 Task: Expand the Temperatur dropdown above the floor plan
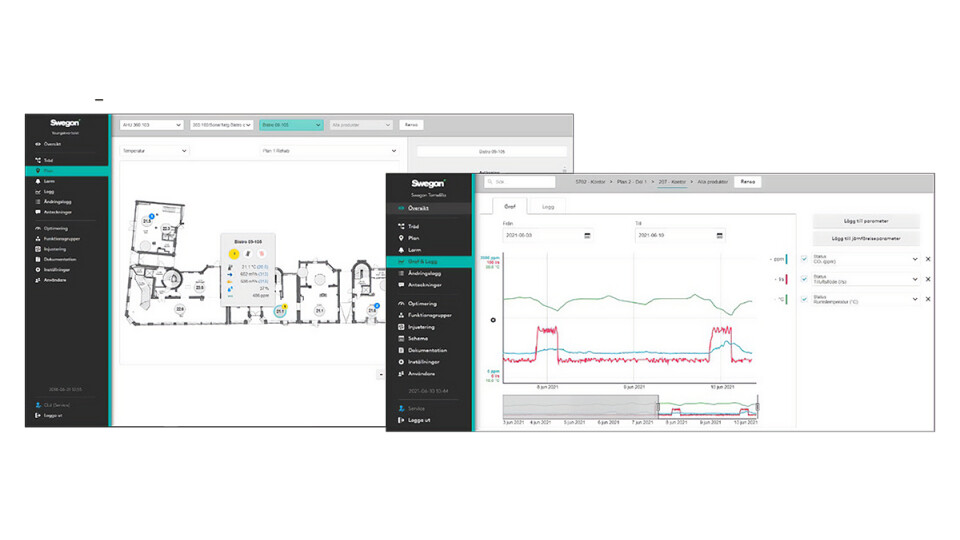tap(153, 151)
